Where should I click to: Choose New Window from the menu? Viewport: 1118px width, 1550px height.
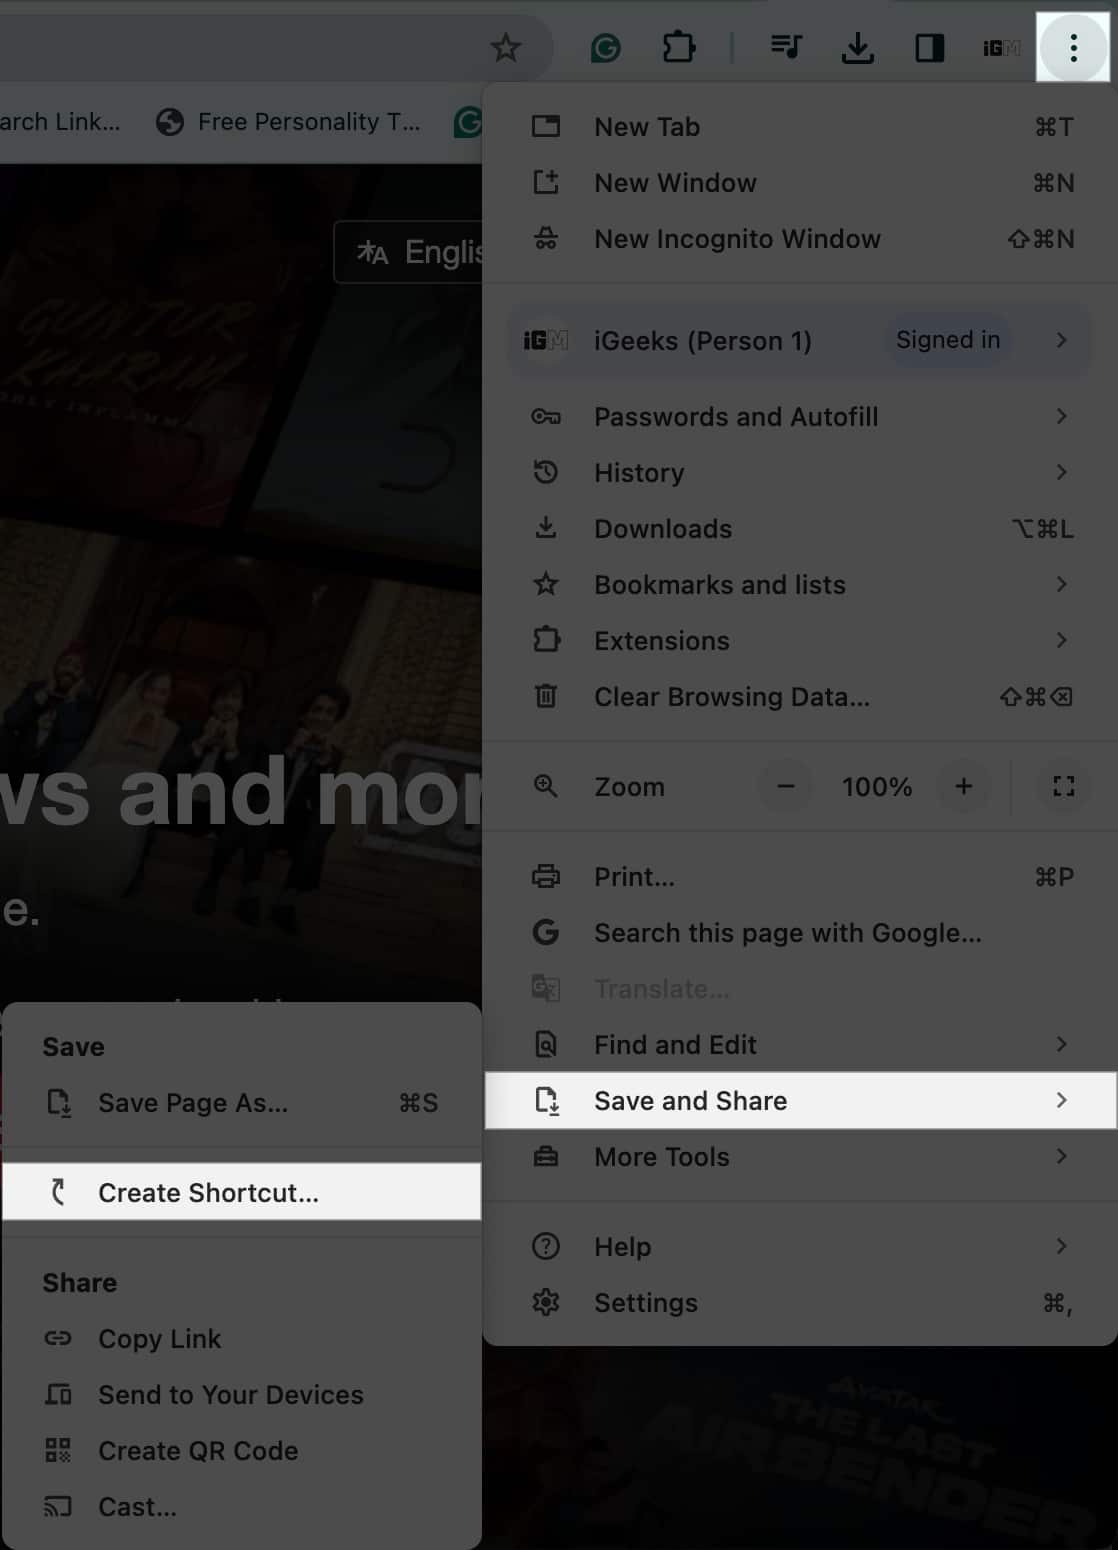coord(800,183)
